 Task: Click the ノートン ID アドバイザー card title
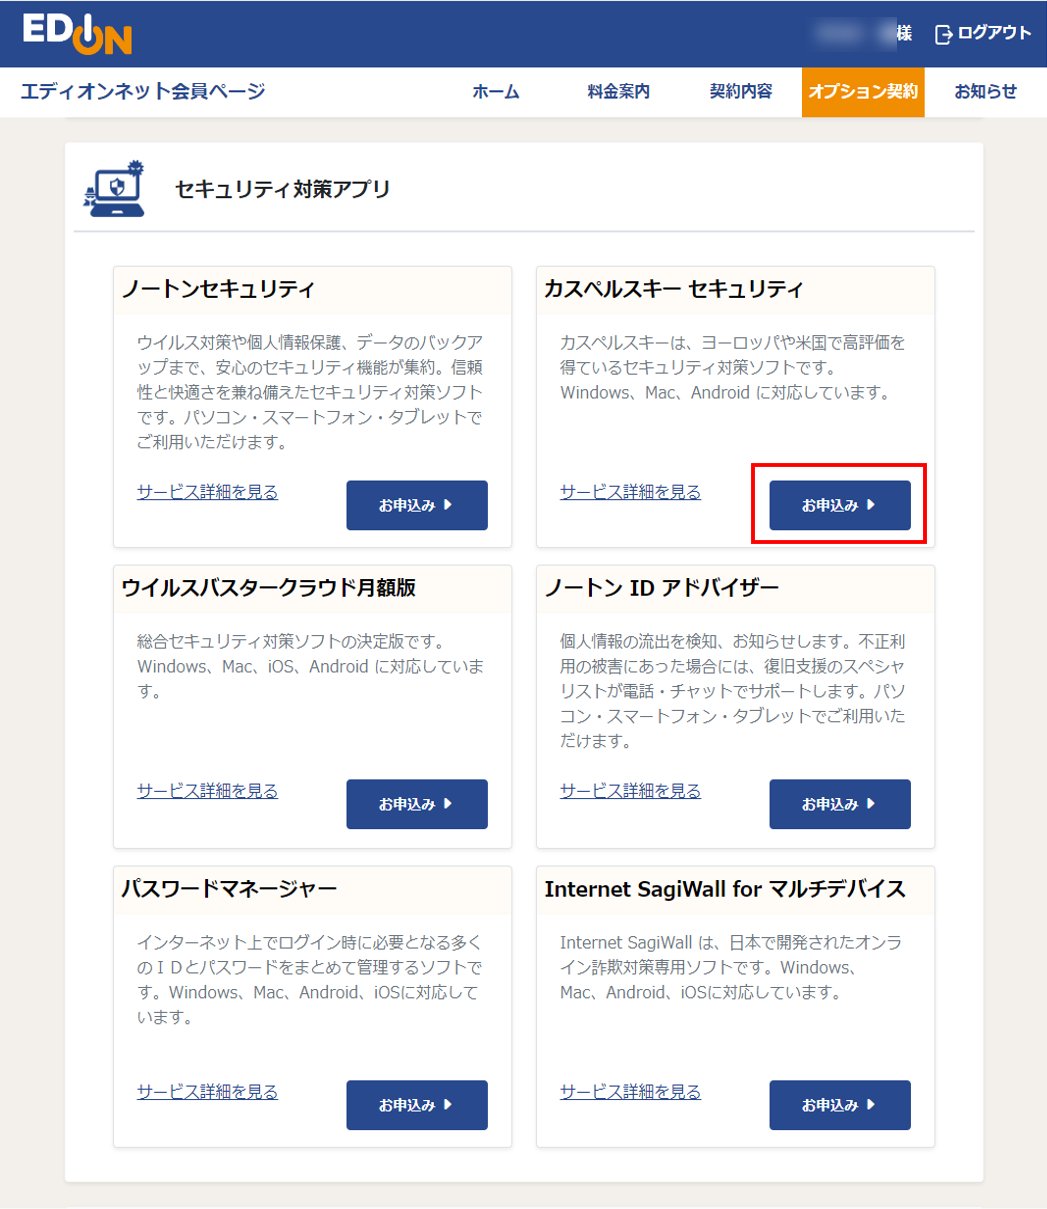661,589
